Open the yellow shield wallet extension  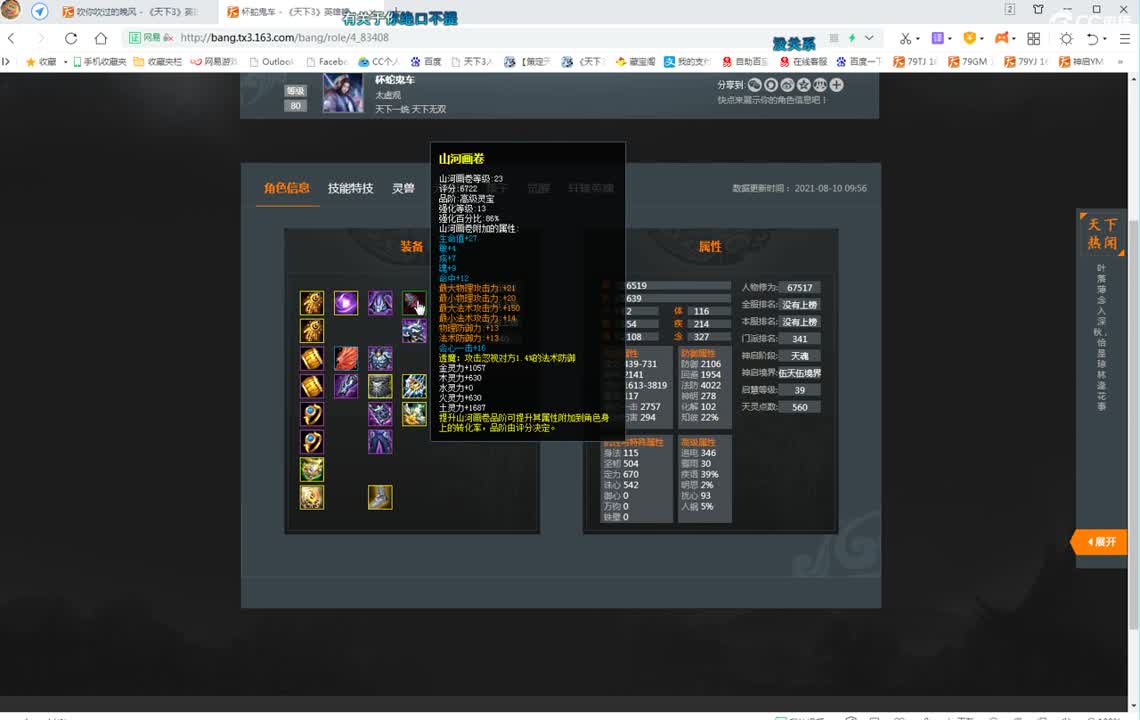click(969, 38)
